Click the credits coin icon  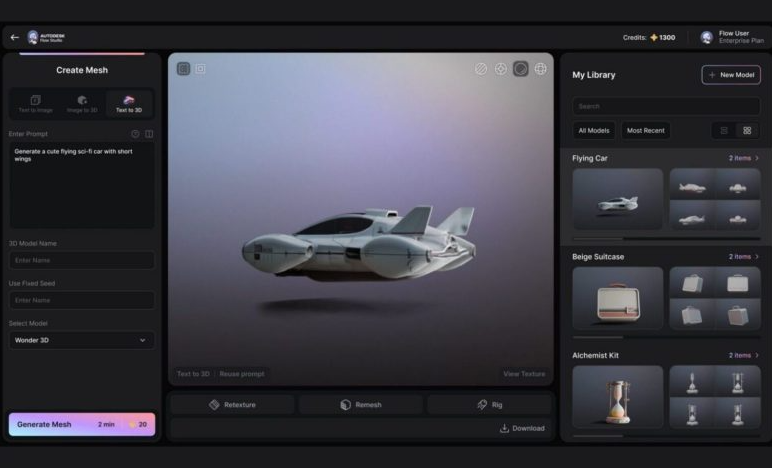[654, 37]
